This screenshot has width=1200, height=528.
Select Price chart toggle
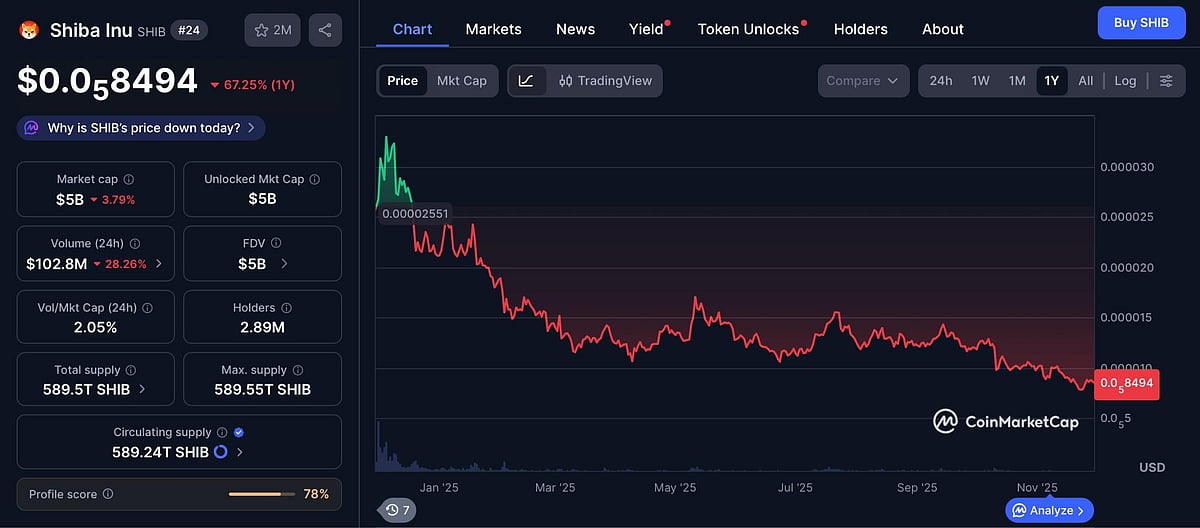[x=403, y=81]
